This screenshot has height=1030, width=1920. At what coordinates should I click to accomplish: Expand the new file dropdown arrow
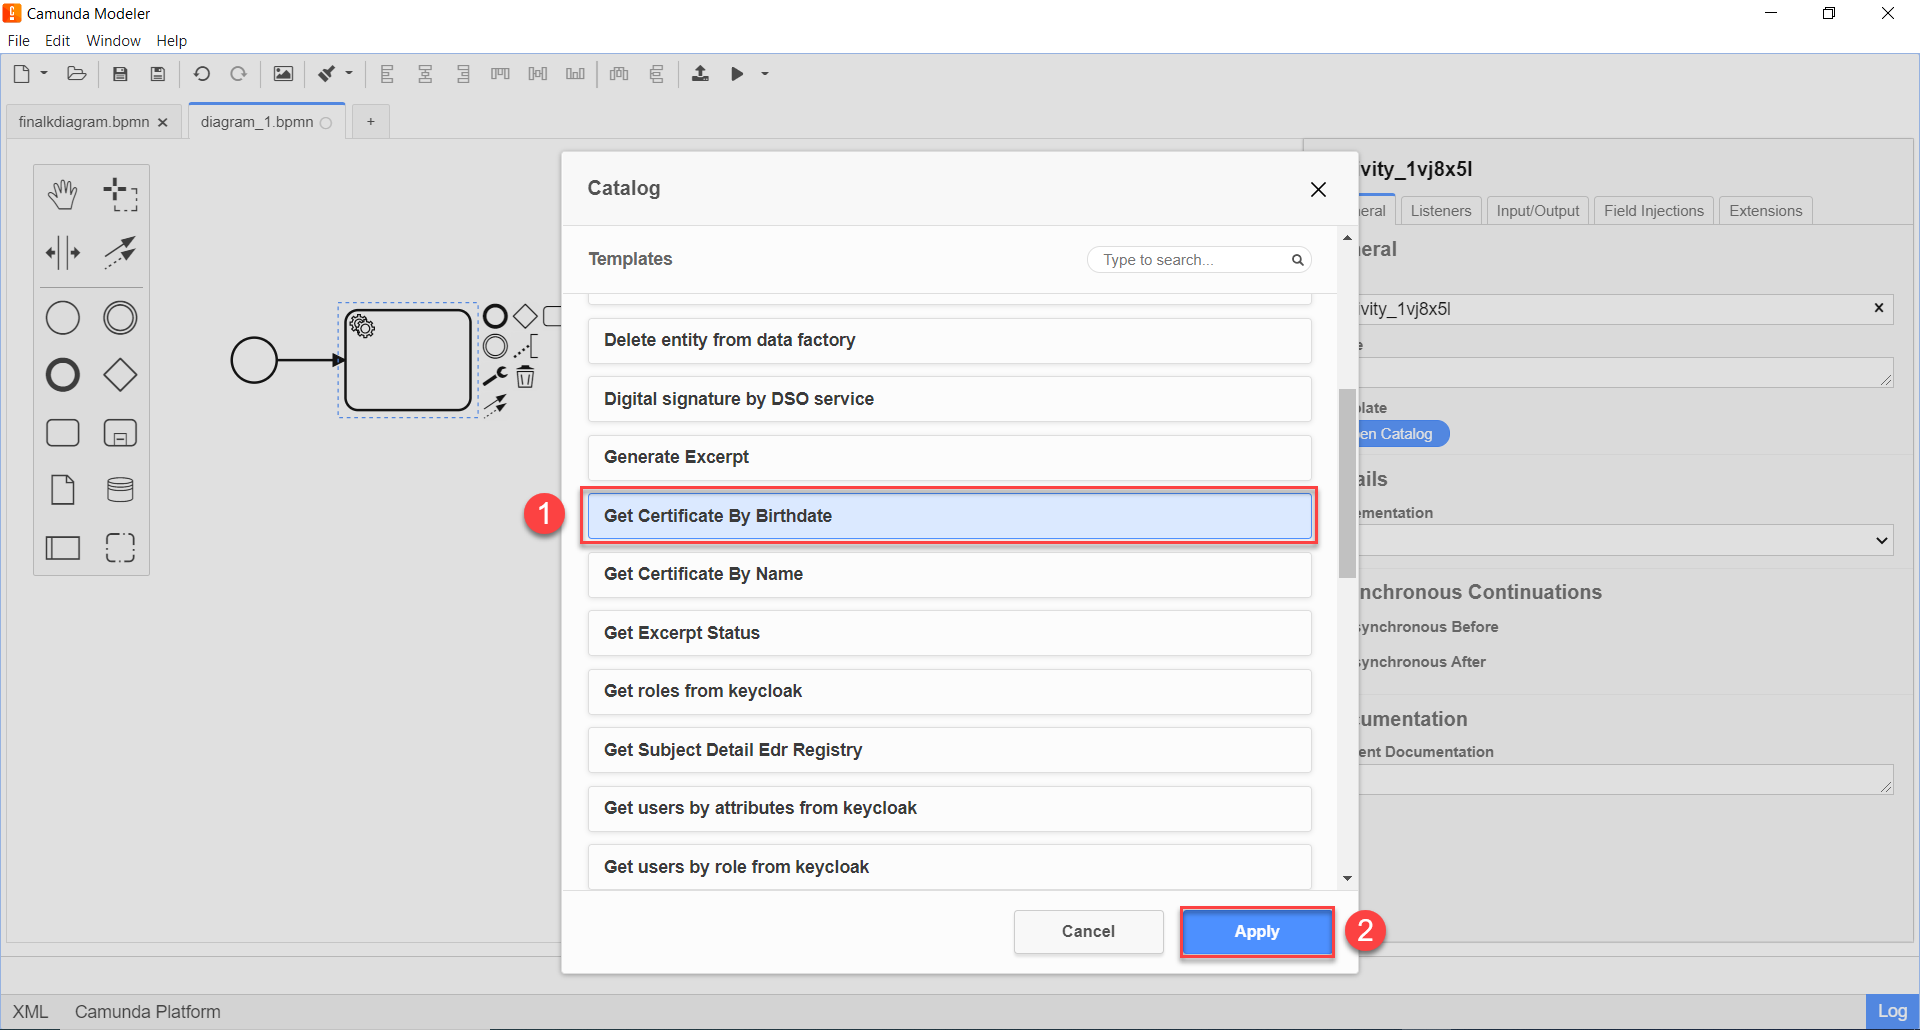[x=44, y=73]
